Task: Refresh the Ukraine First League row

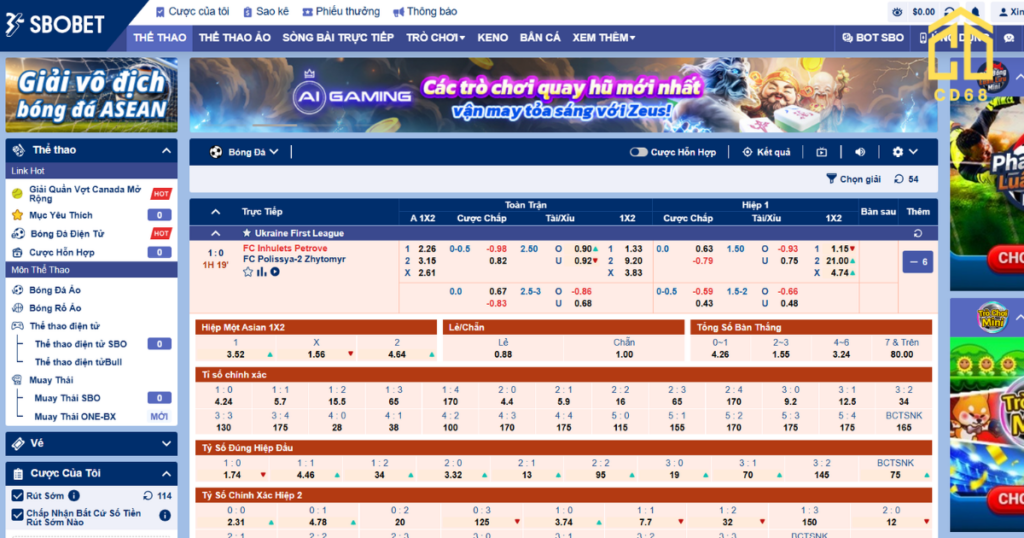Action: coord(918,233)
